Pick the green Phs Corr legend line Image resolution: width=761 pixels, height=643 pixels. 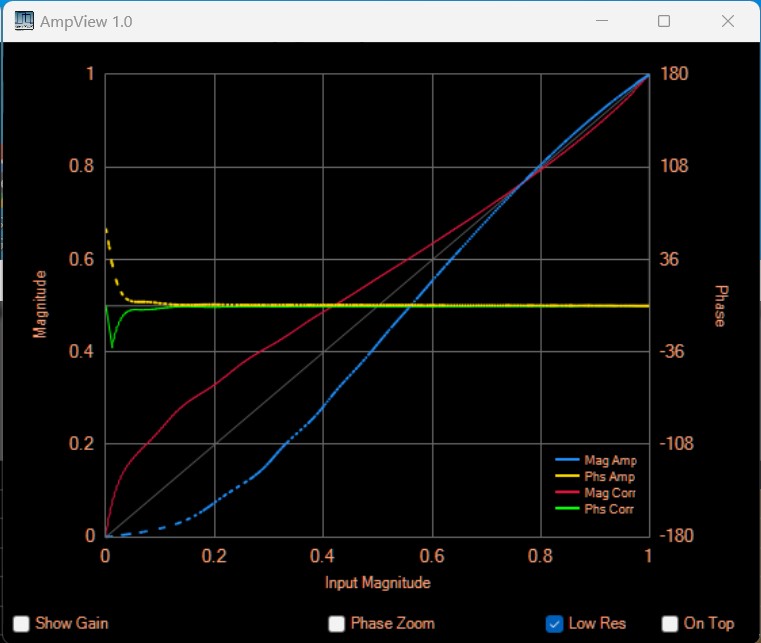pyautogui.click(x=567, y=509)
